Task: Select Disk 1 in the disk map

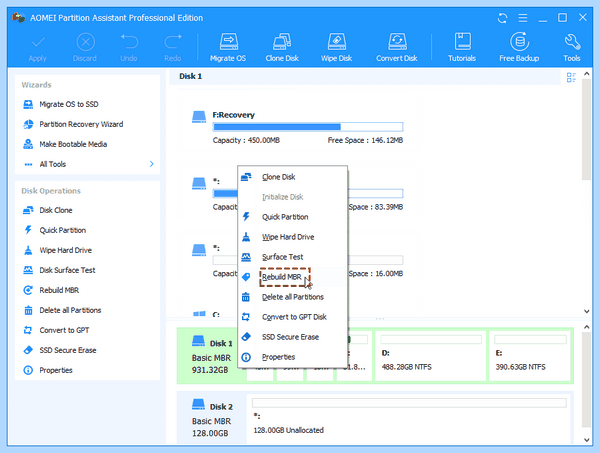Action: [x=212, y=356]
